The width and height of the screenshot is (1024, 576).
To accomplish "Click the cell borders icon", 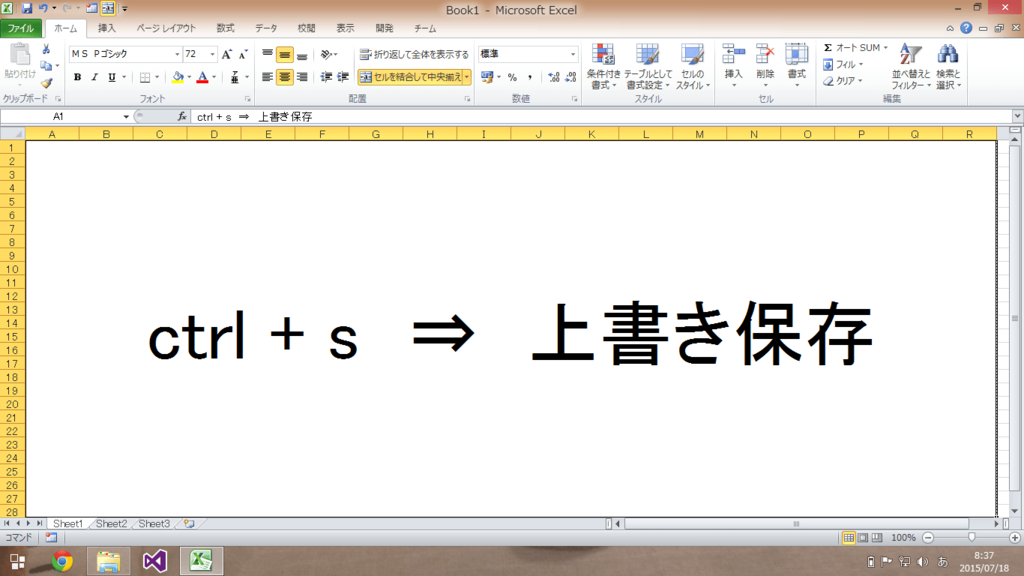I will tap(145, 77).
